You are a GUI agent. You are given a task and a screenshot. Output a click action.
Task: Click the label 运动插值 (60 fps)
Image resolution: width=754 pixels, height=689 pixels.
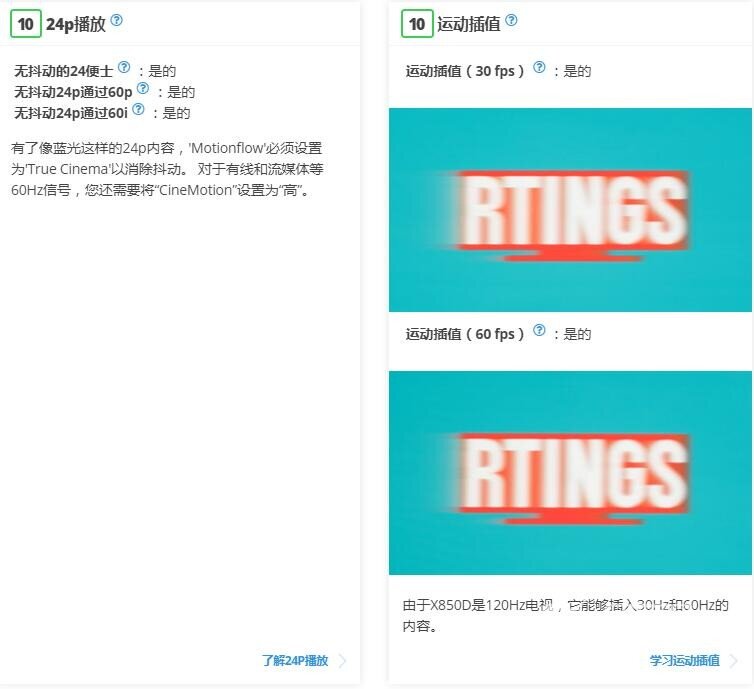tap(465, 334)
